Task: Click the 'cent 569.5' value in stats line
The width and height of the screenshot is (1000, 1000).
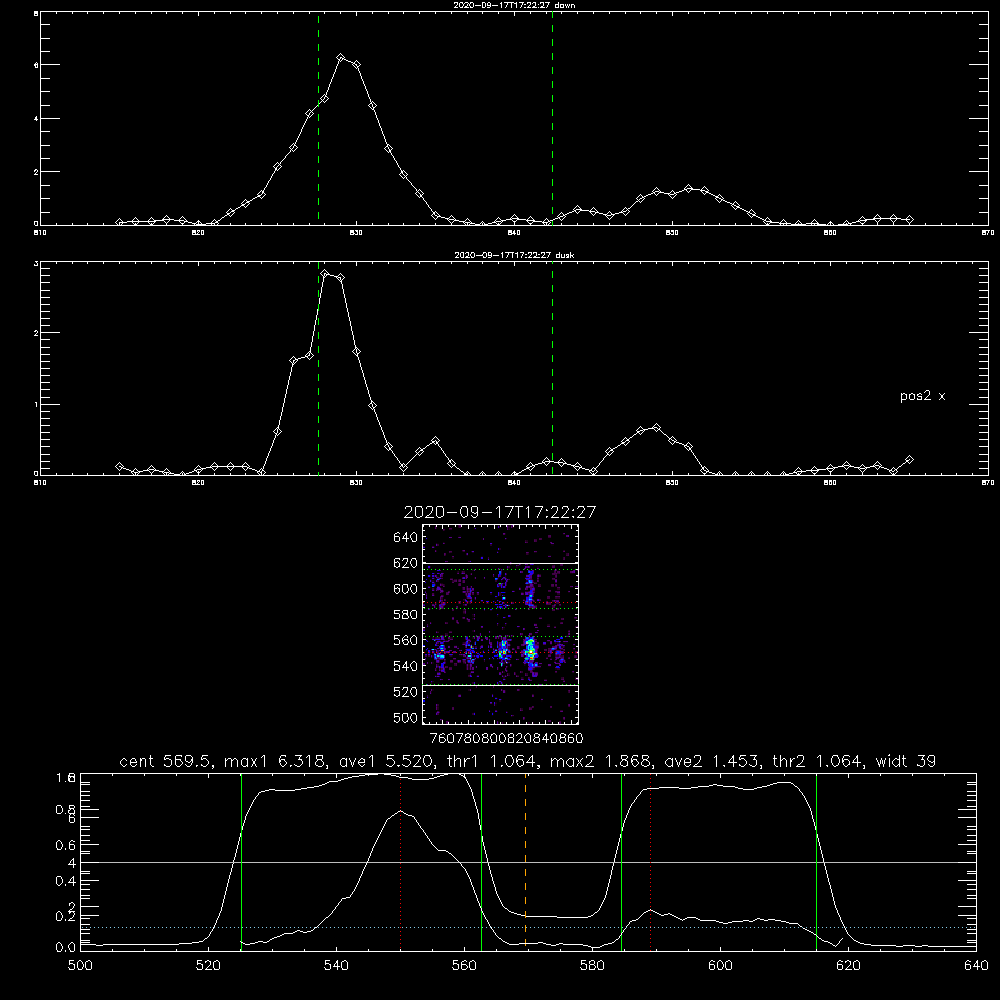Action: [167, 761]
